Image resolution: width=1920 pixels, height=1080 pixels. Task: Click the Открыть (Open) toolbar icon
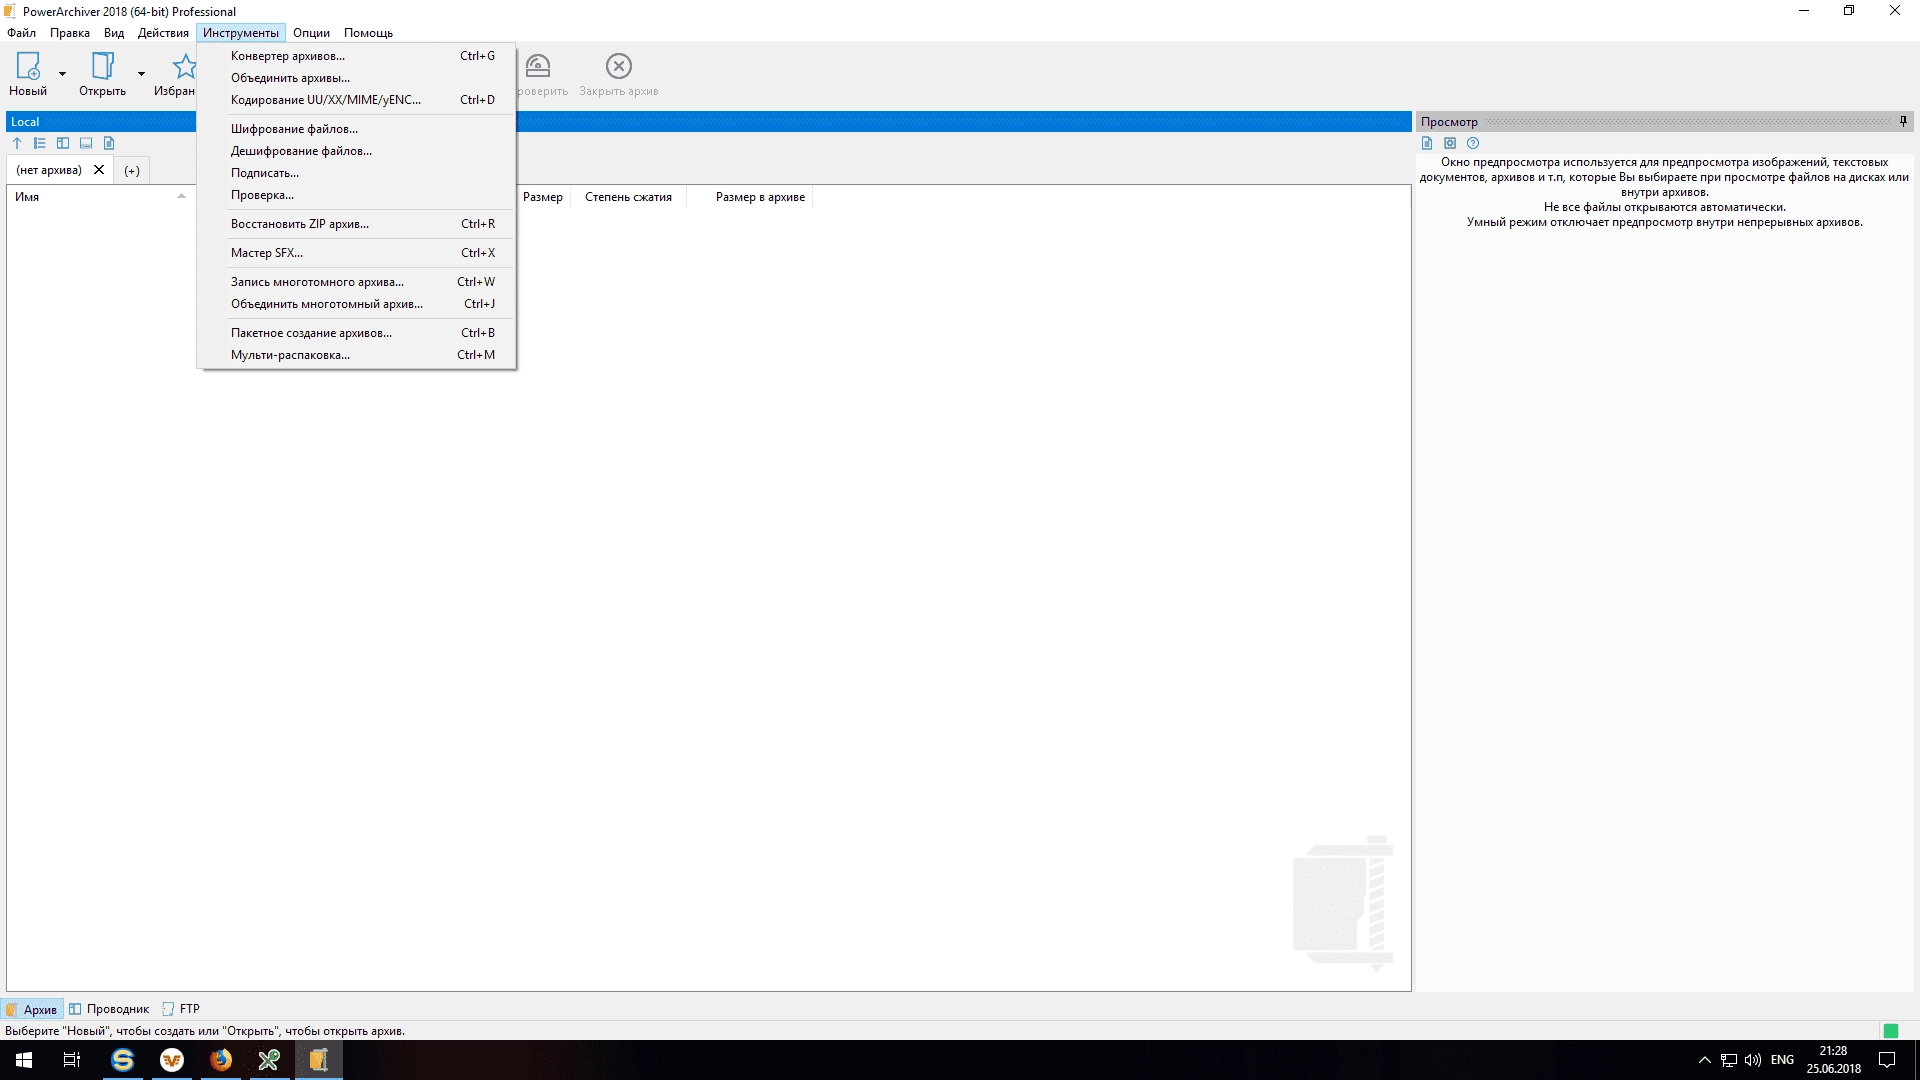pos(102,66)
